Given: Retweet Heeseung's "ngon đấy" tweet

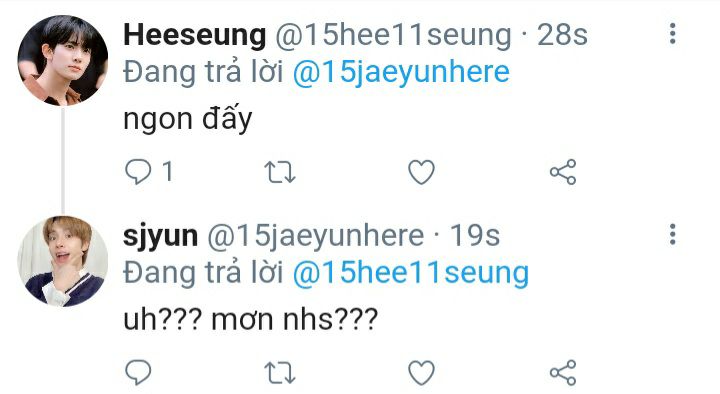Looking at the screenshot, I should 280,172.
